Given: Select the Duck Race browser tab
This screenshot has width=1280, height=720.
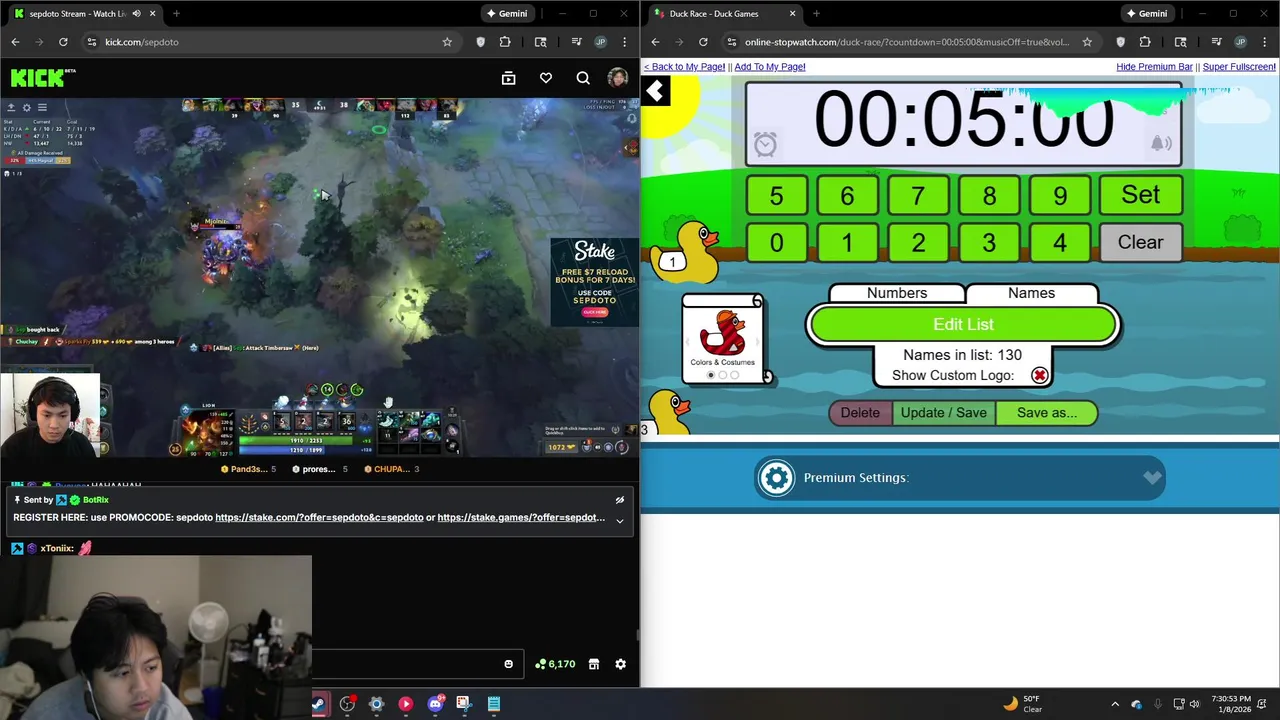Looking at the screenshot, I should tap(725, 14).
